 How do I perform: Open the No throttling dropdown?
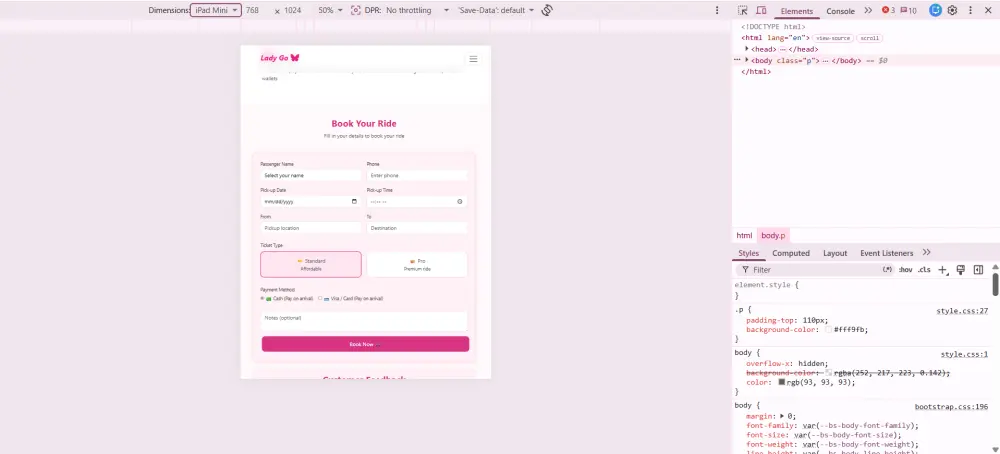tap(417, 10)
